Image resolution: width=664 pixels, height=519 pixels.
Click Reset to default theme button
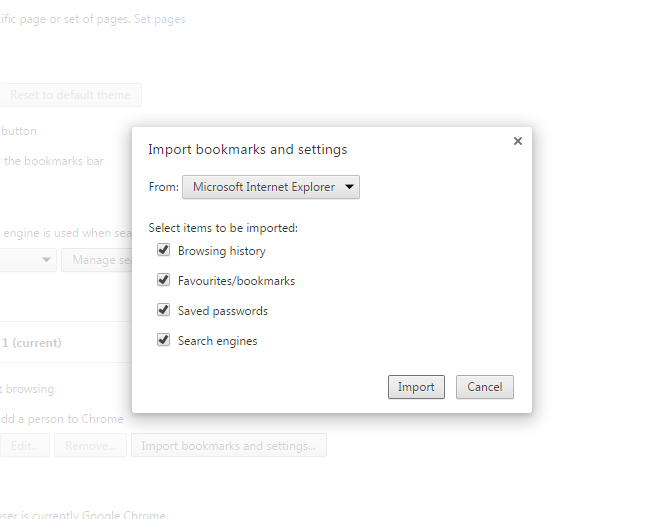[x=70, y=95]
